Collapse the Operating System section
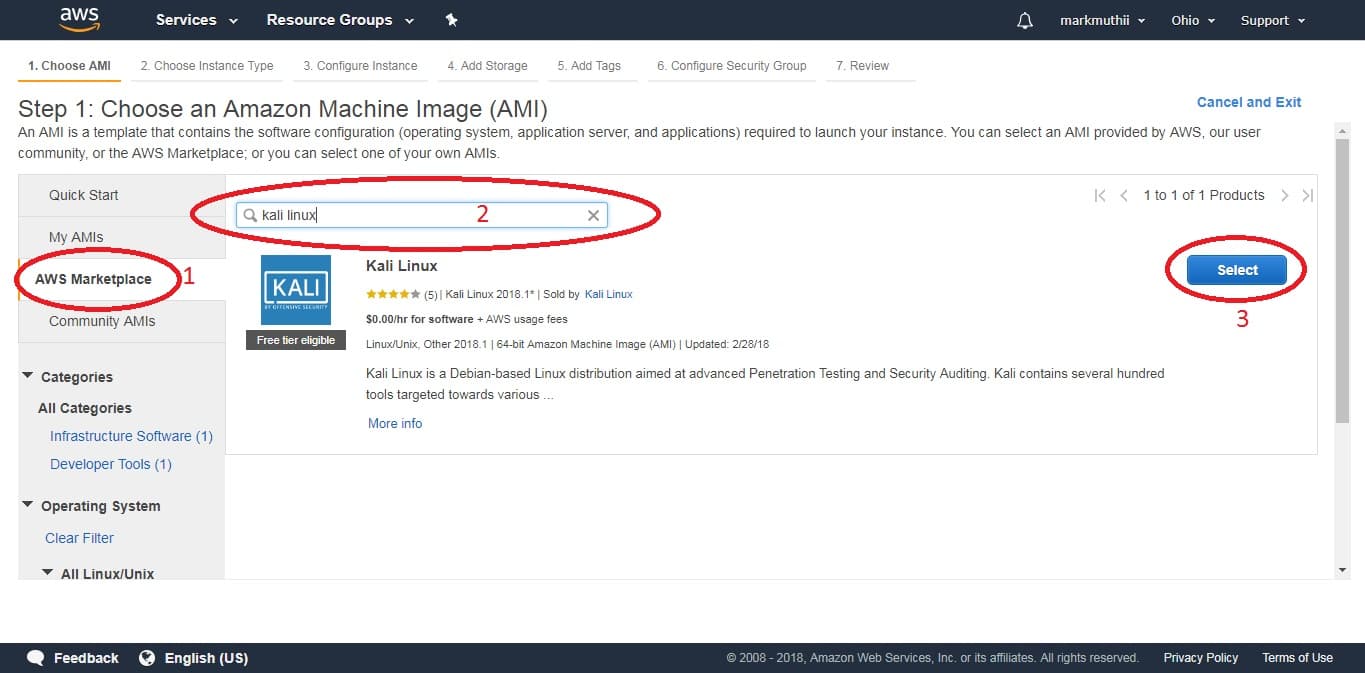Screen dimensions: 1365x673 coord(27,505)
